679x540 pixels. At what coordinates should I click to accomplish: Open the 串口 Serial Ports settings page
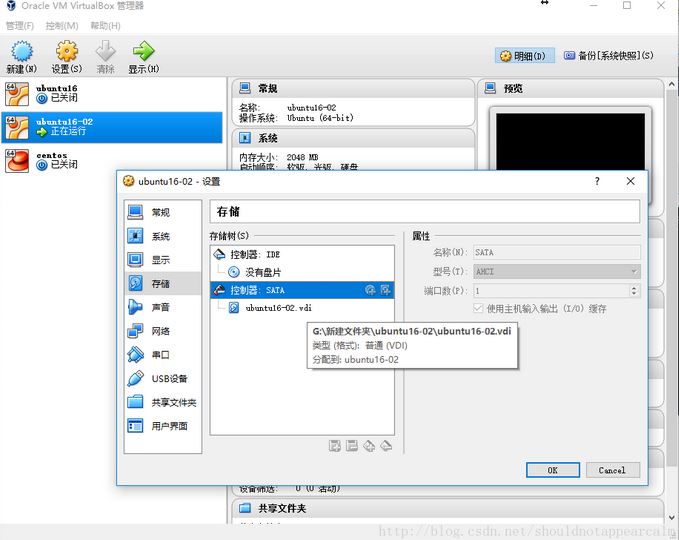[163, 355]
